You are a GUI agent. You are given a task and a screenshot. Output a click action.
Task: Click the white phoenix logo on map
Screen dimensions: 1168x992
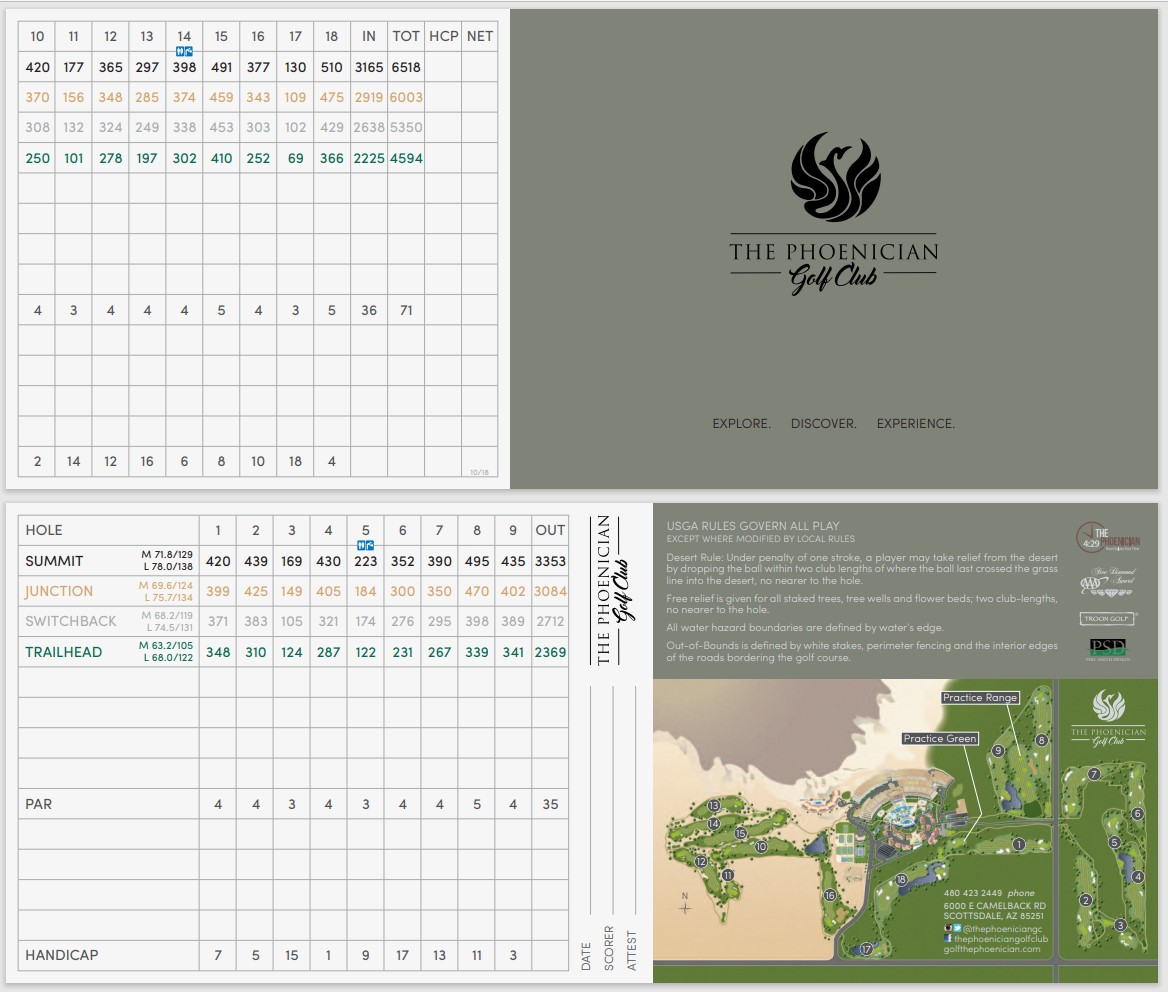pos(1108,705)
